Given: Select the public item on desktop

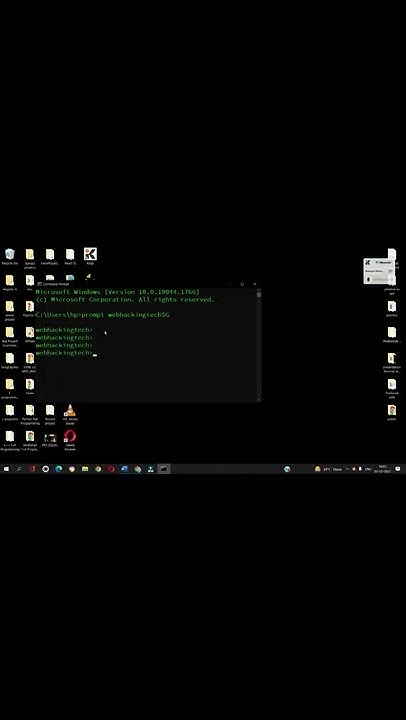Looking at the screenshot, I should pyautogui.click(x=392, y=412).
